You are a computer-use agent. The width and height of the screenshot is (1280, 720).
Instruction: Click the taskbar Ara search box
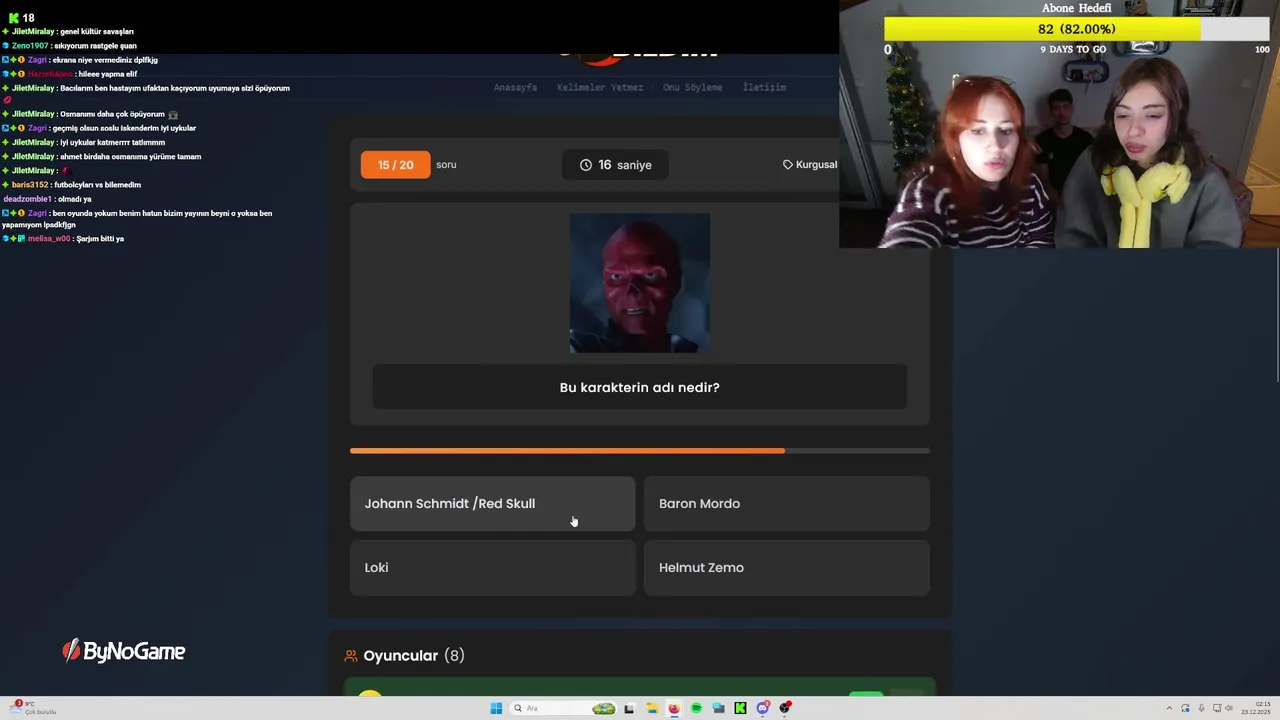[562, 708]
